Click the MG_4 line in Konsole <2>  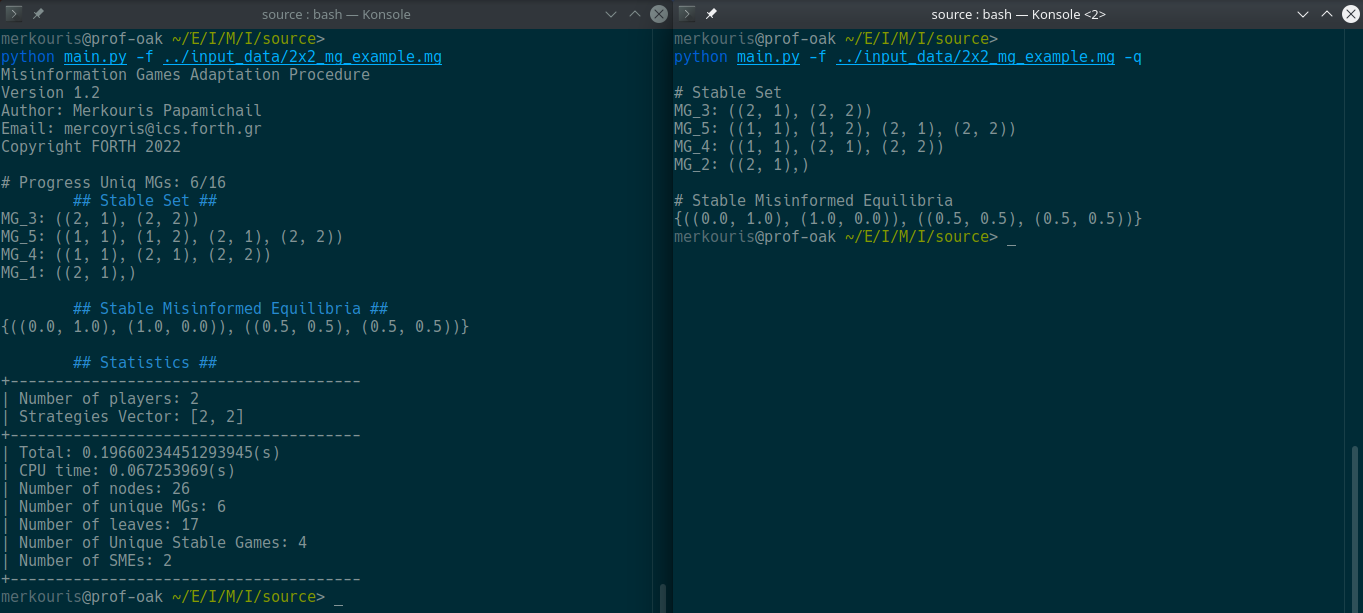tap(809, 147)
